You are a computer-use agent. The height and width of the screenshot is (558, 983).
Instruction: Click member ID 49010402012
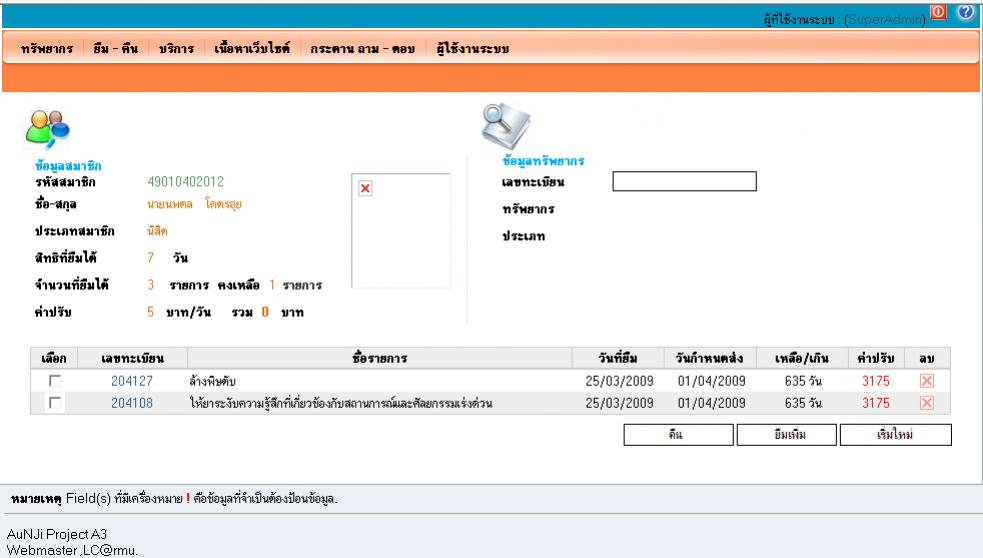(186, 181)
